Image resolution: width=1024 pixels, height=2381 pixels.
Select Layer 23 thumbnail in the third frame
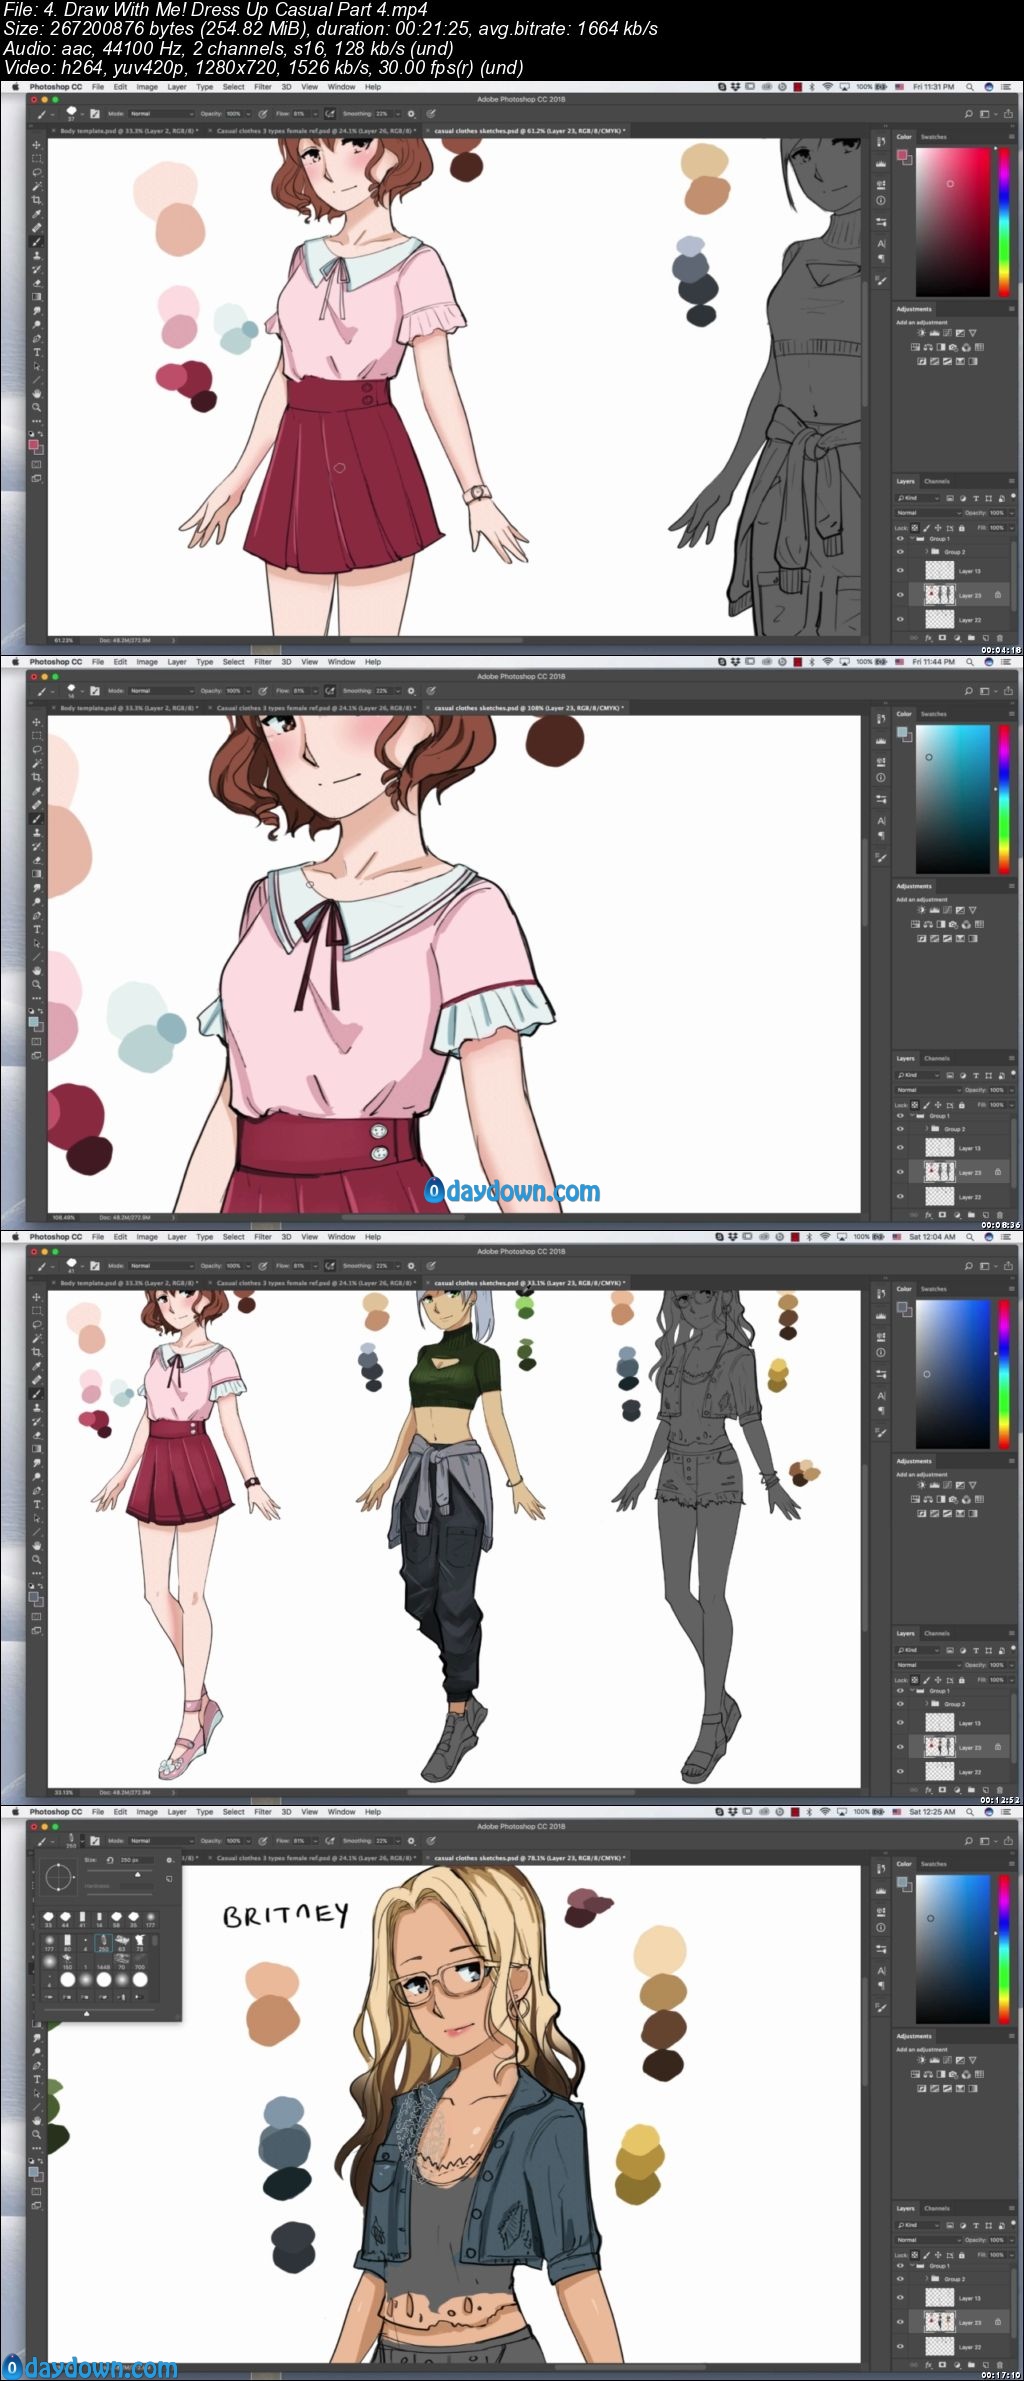(939, 1747)
